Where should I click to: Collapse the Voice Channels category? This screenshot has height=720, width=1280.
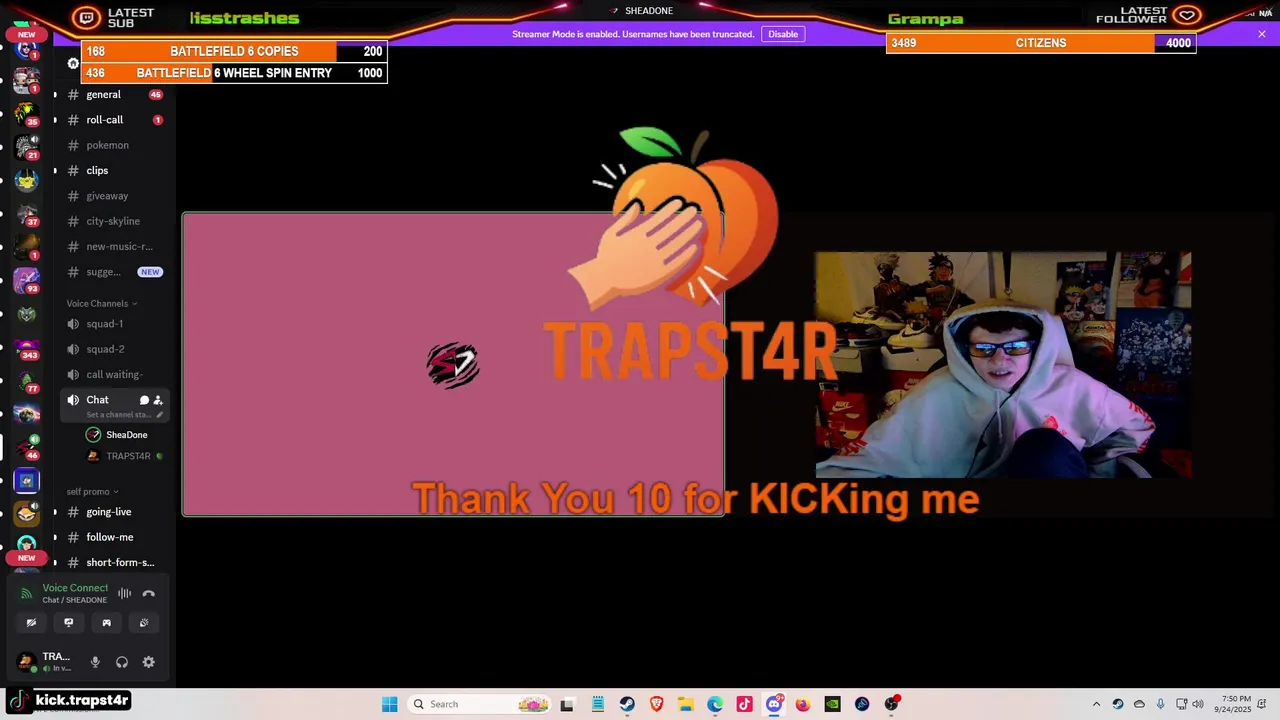click(x=102, y=303)
